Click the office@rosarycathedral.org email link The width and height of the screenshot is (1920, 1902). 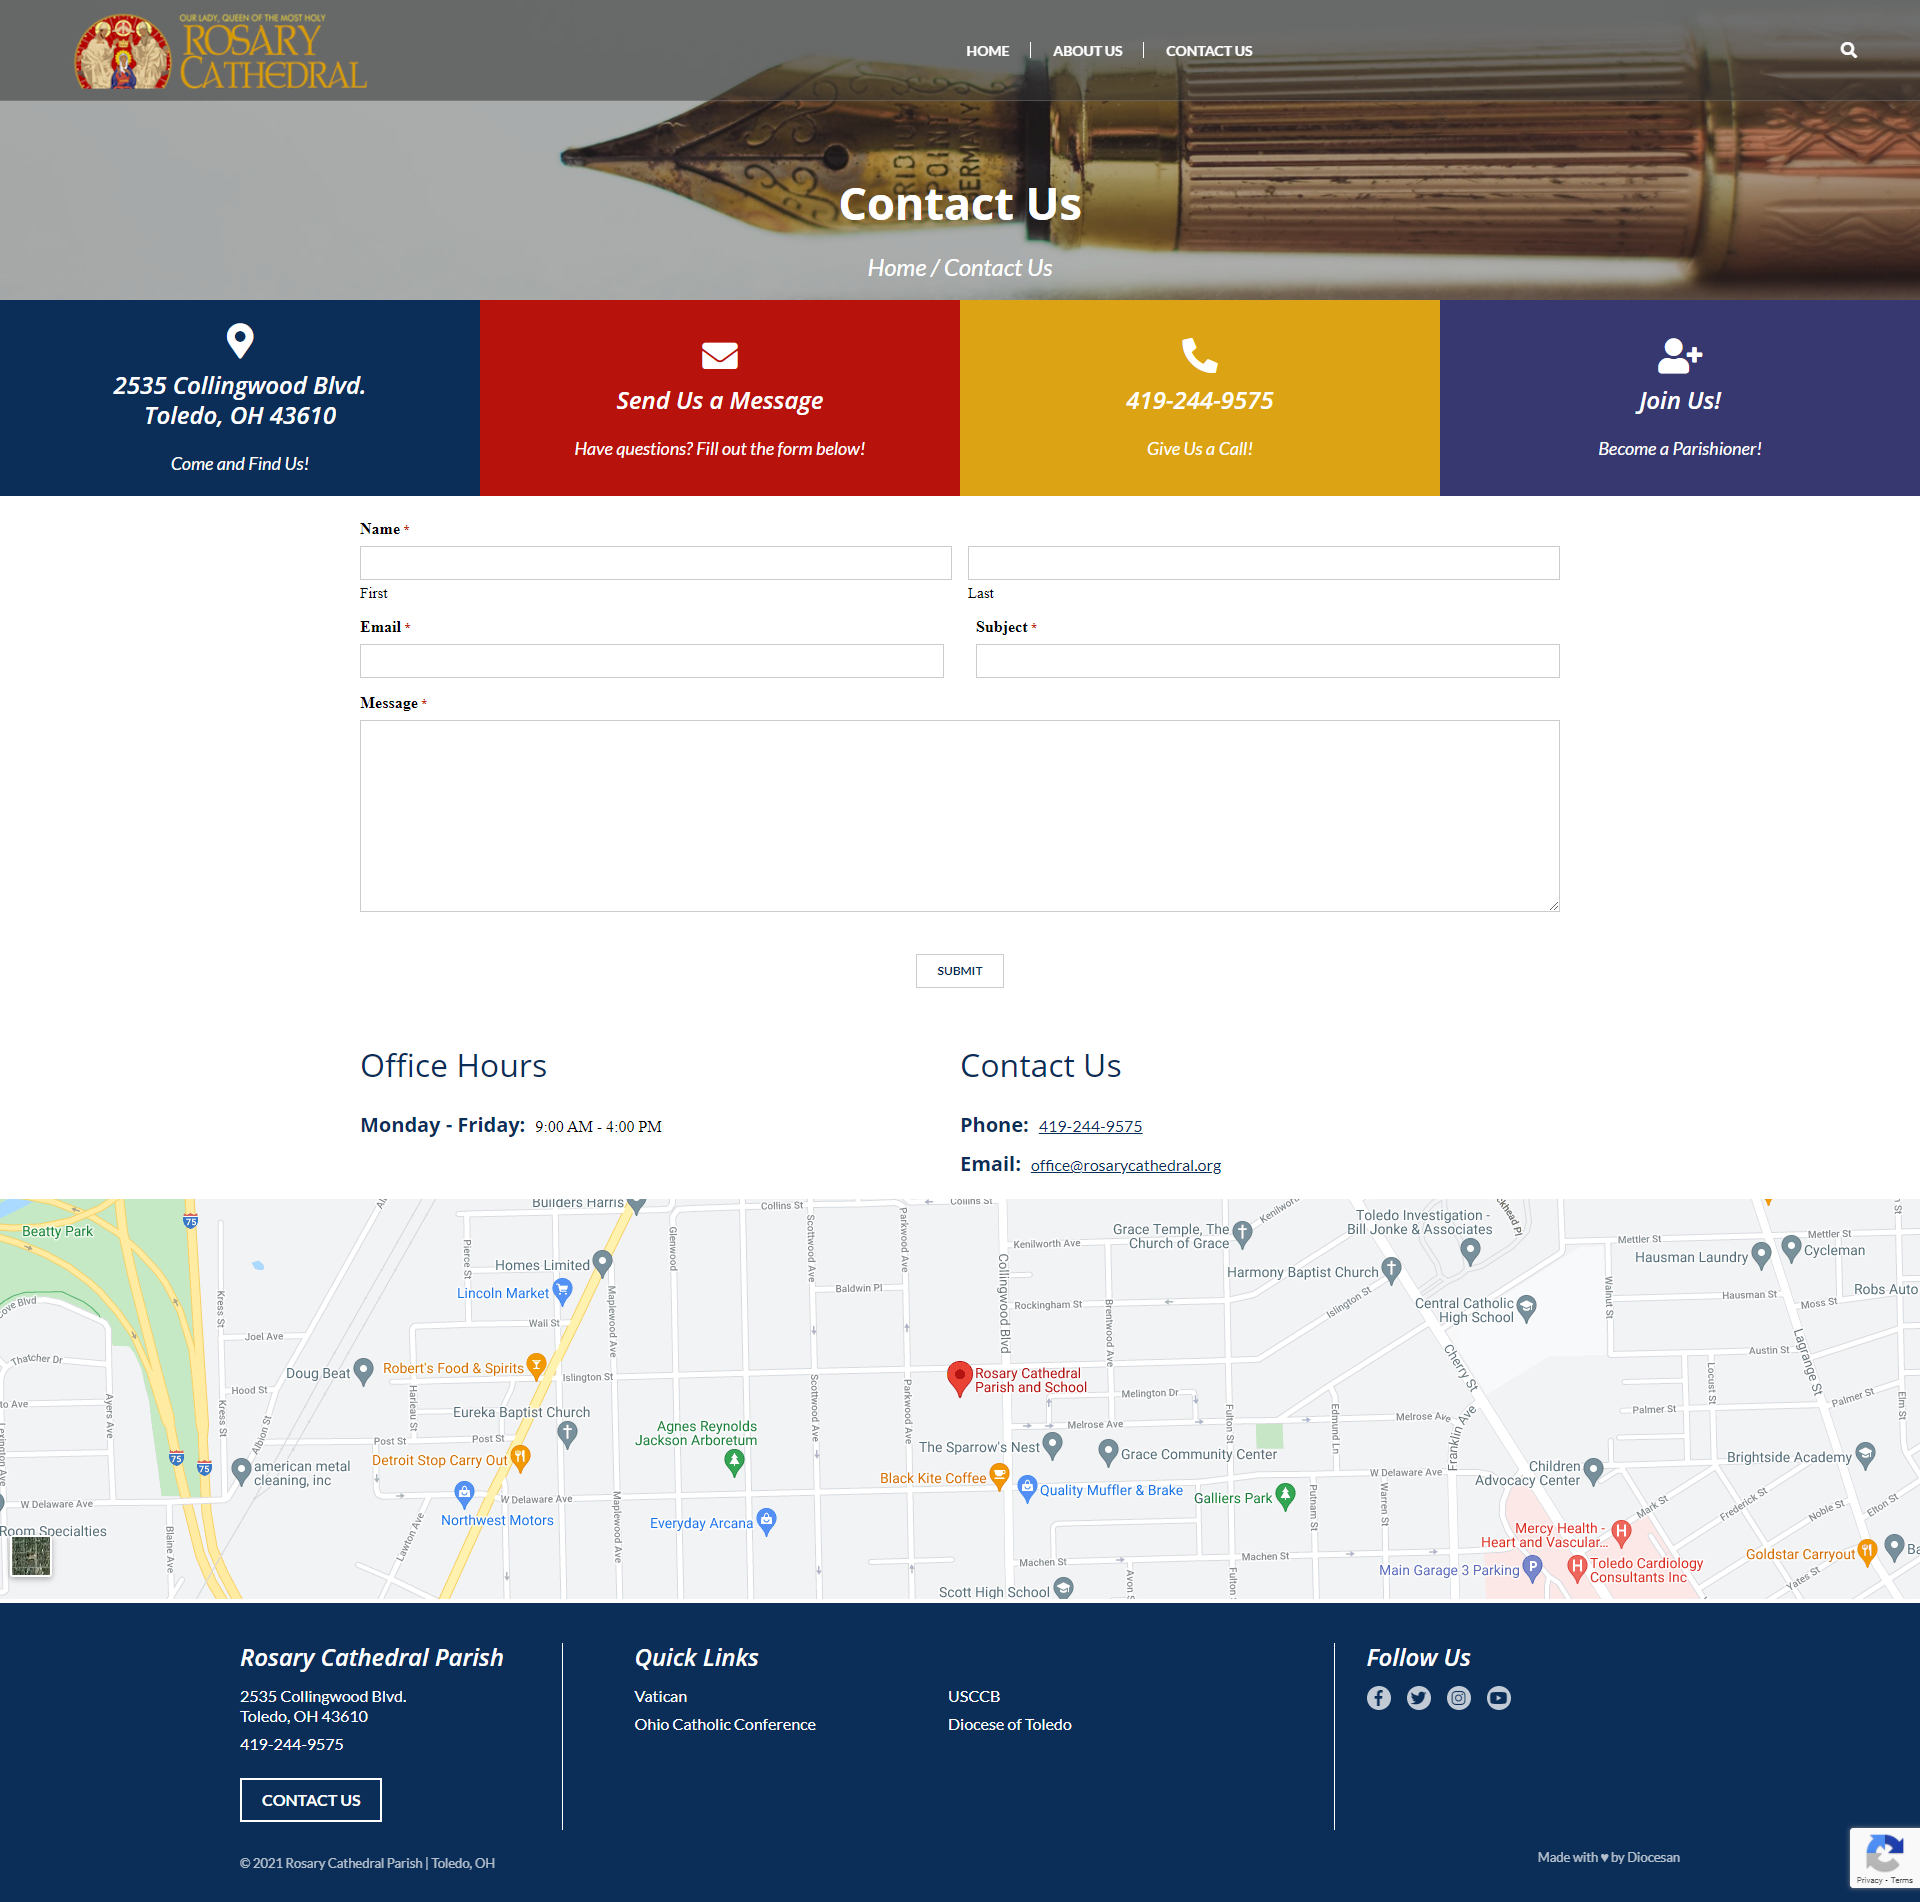pos(1125,1166)
